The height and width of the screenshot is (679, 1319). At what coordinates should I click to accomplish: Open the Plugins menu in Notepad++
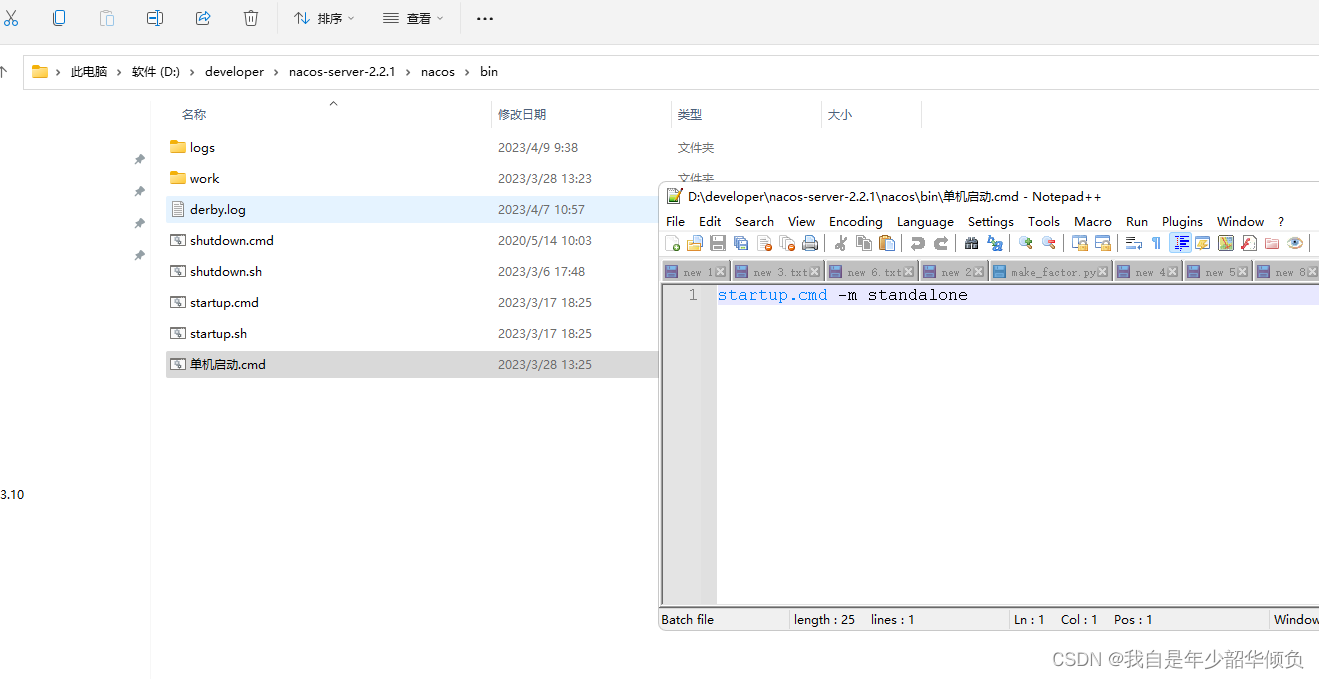coord(1182,221)
